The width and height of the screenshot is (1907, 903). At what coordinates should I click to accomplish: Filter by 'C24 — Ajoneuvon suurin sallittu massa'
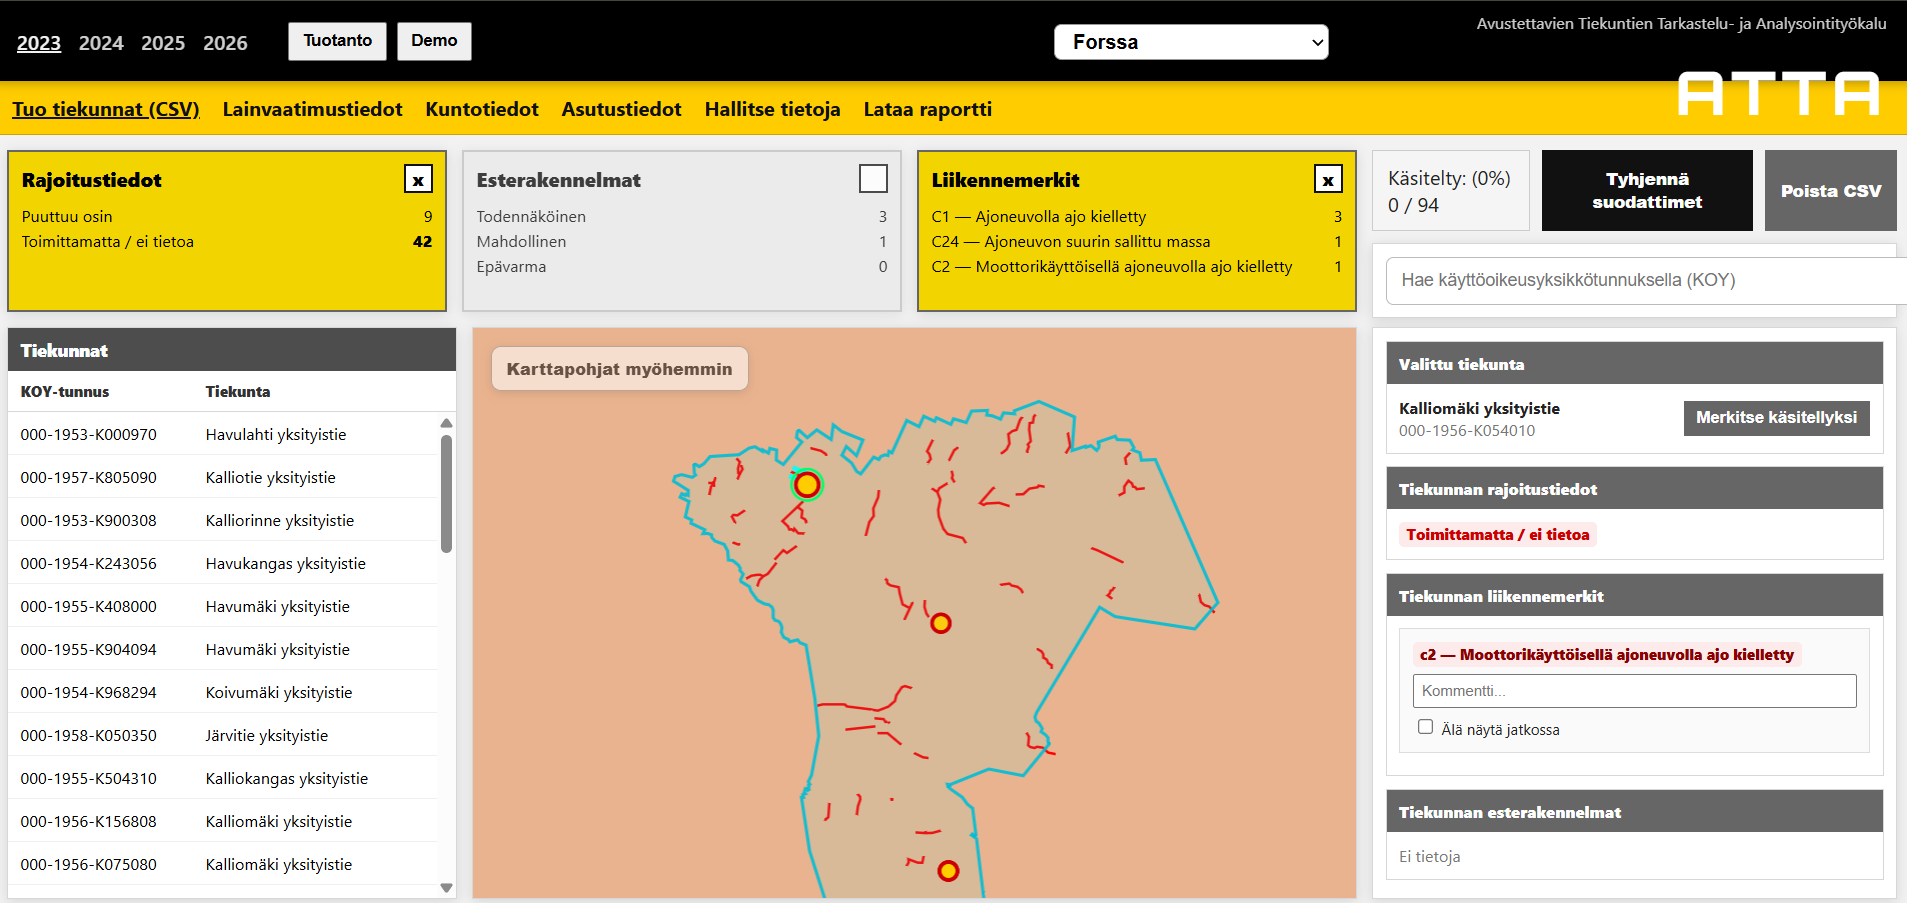1137,241
